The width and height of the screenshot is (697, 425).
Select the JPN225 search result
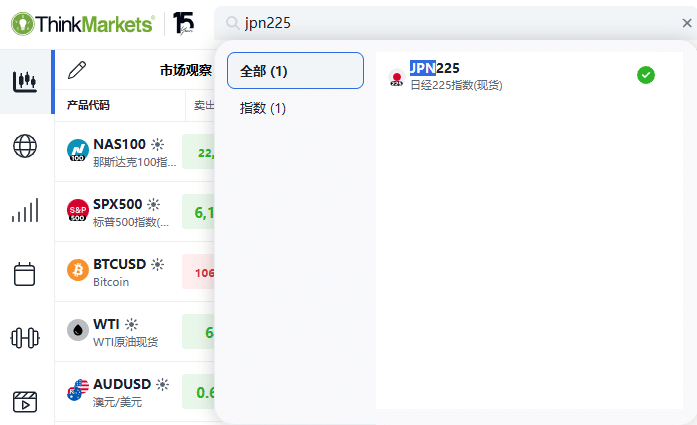tap(529, 76)
